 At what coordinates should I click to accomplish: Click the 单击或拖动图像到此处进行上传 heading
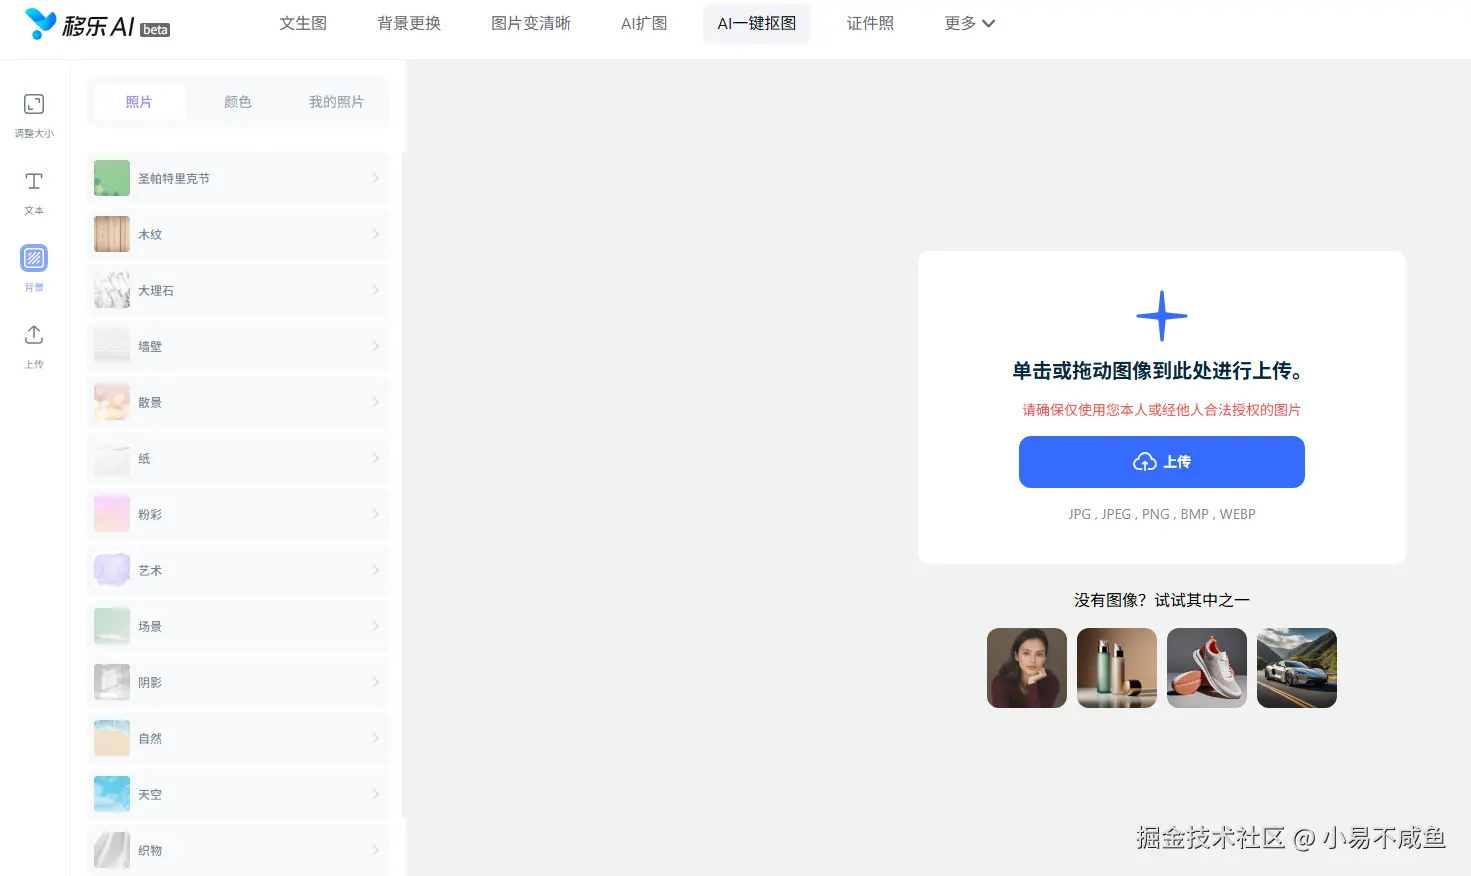(x=1160, y=371)
